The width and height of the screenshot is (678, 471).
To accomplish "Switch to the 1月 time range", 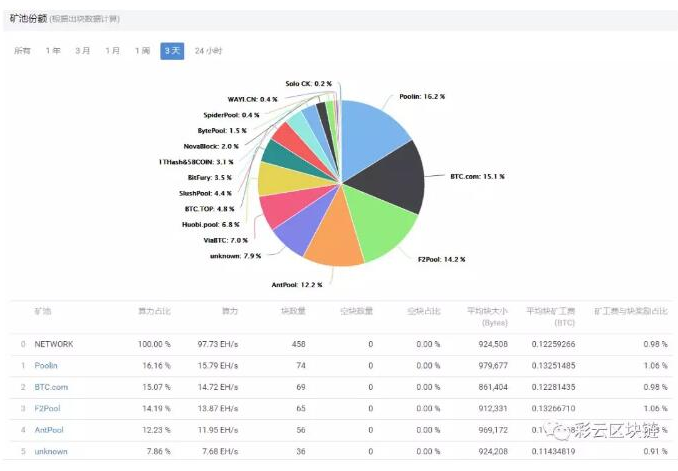I will 112,51.
